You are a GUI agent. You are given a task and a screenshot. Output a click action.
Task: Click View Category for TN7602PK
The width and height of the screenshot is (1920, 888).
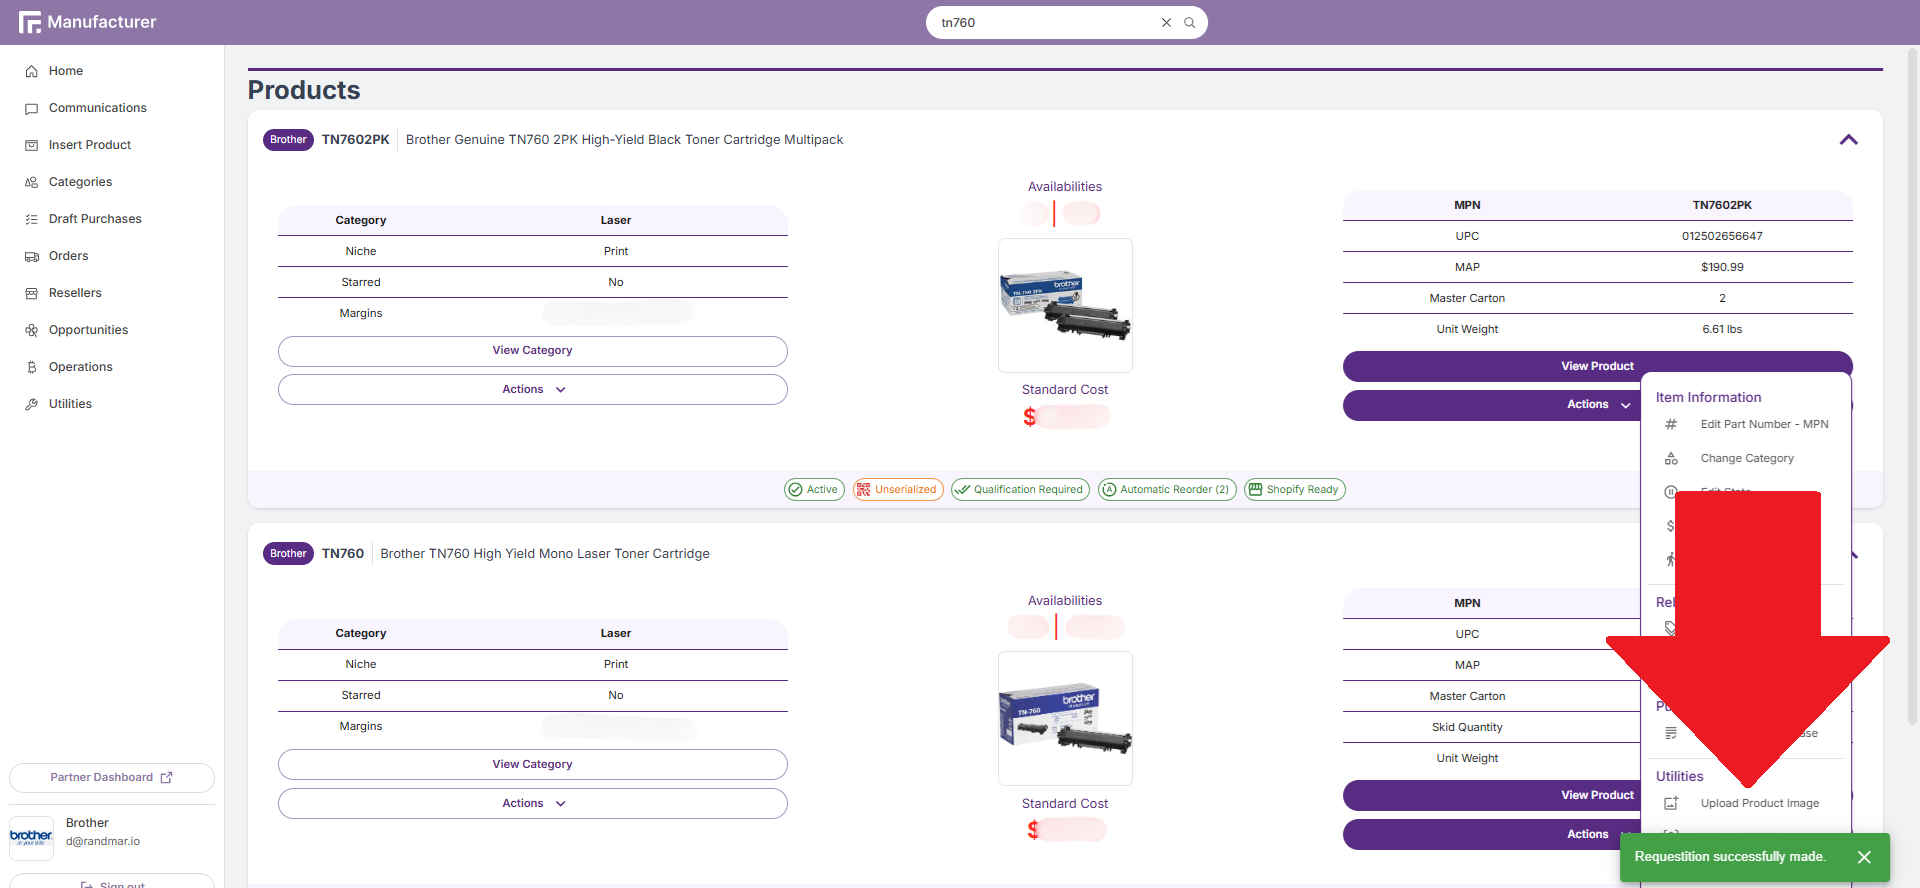533,351
